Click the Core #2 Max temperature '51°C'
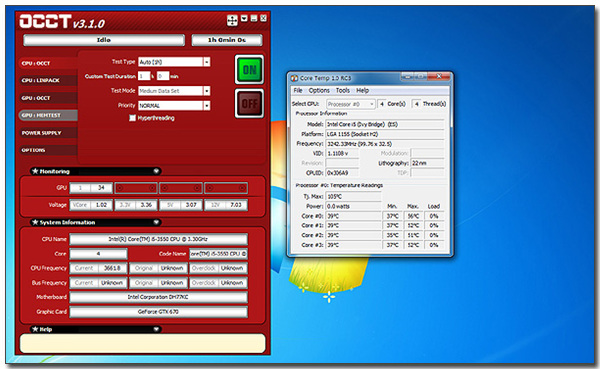Screen dimensions: 600x369 (x=413, y=235)
